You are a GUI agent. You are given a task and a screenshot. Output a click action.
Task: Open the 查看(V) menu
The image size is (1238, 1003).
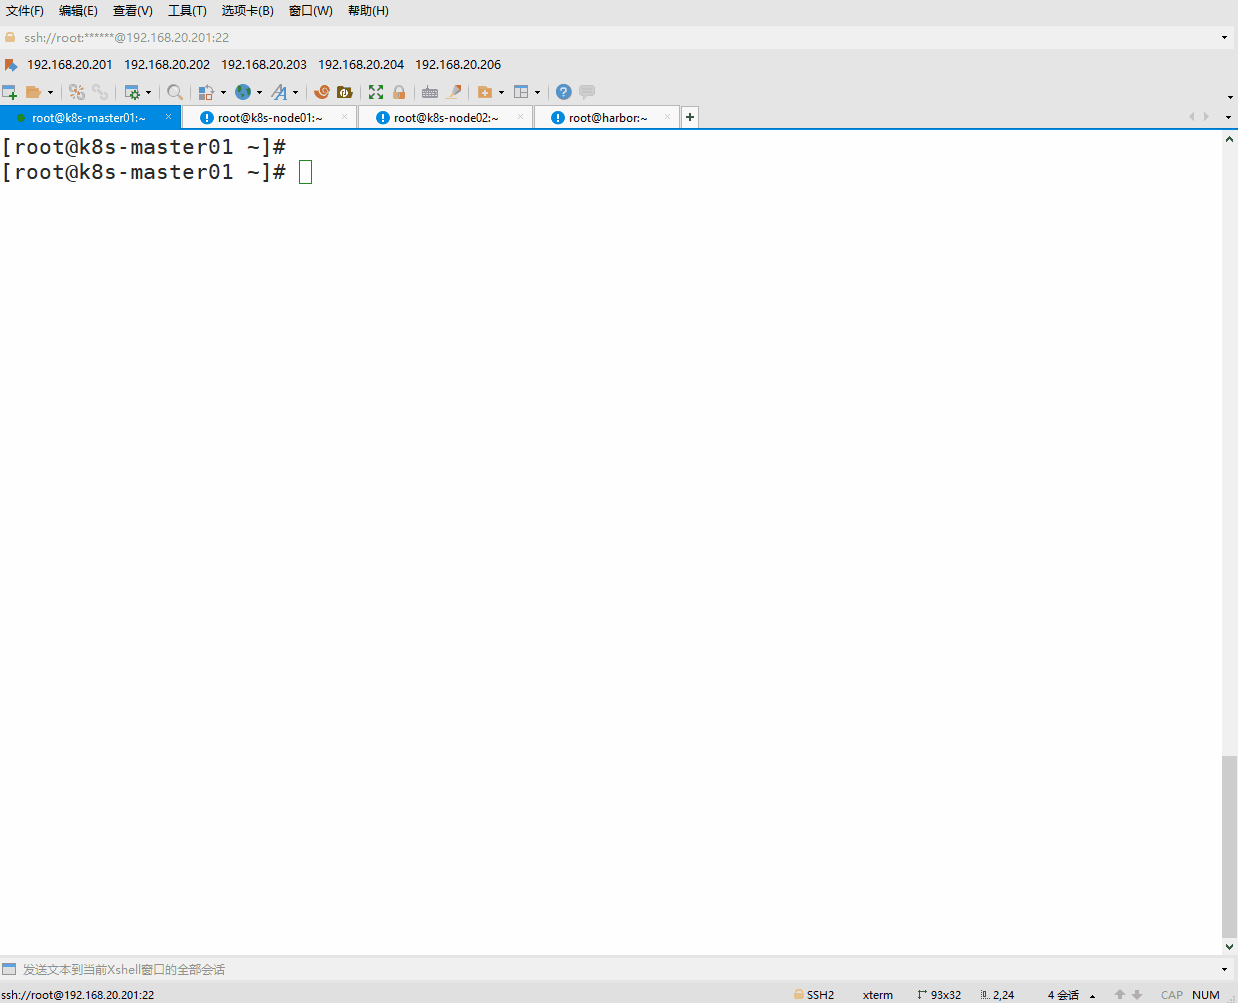132,11
